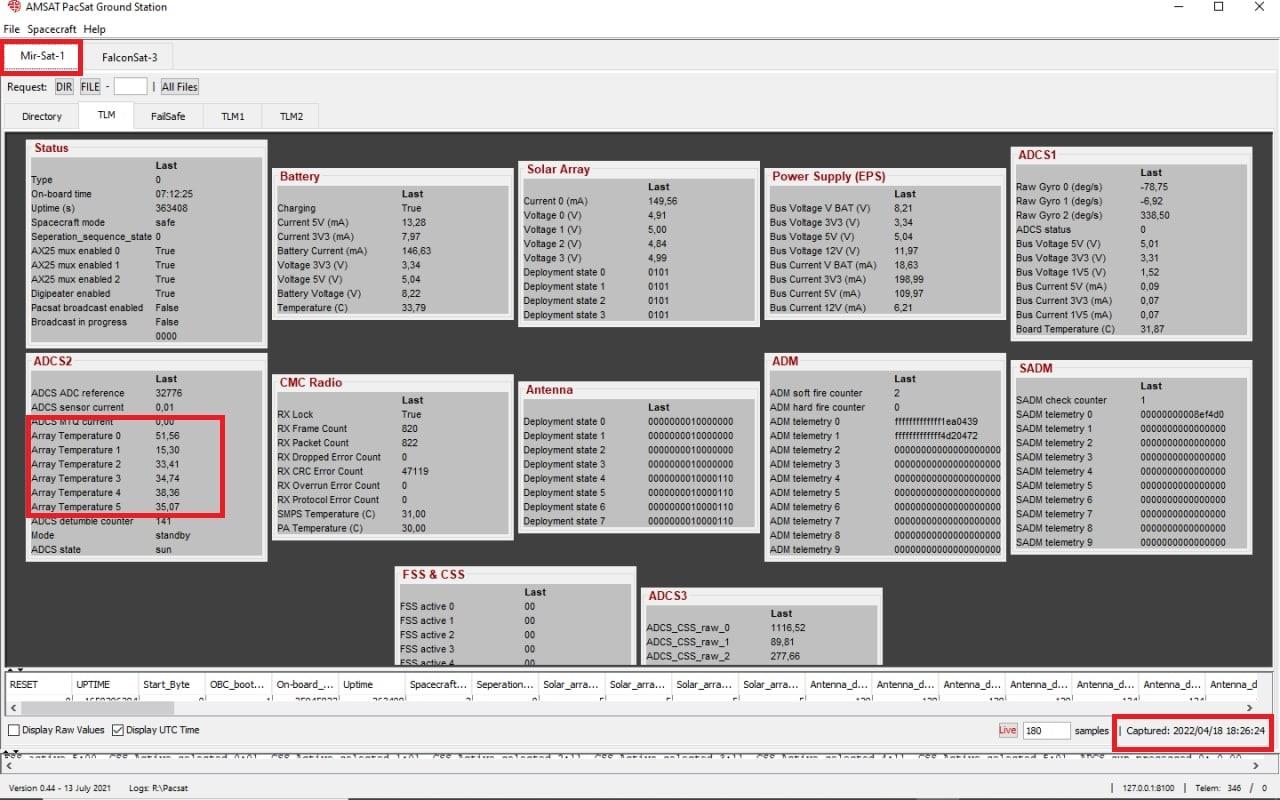Click the Solar Array panel title
This screenshot has width=1280, height=800.
click(558, 170)
